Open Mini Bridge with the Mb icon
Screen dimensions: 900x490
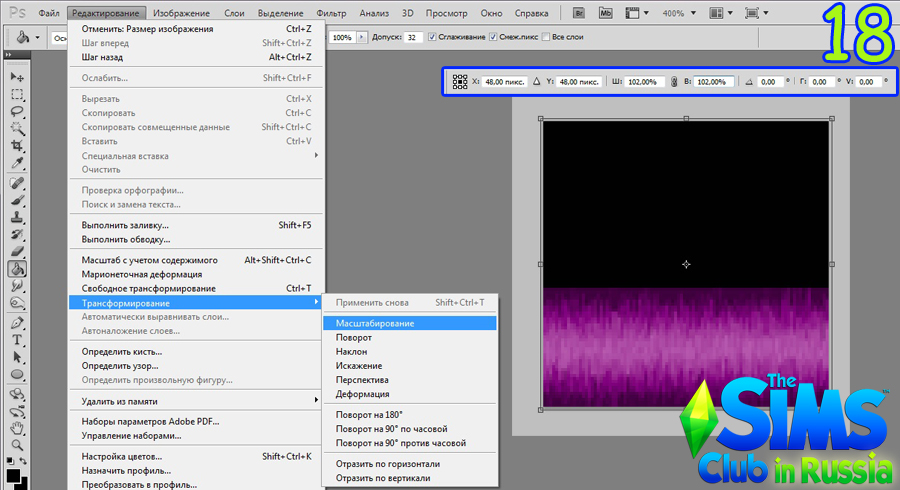pos(607,14)
